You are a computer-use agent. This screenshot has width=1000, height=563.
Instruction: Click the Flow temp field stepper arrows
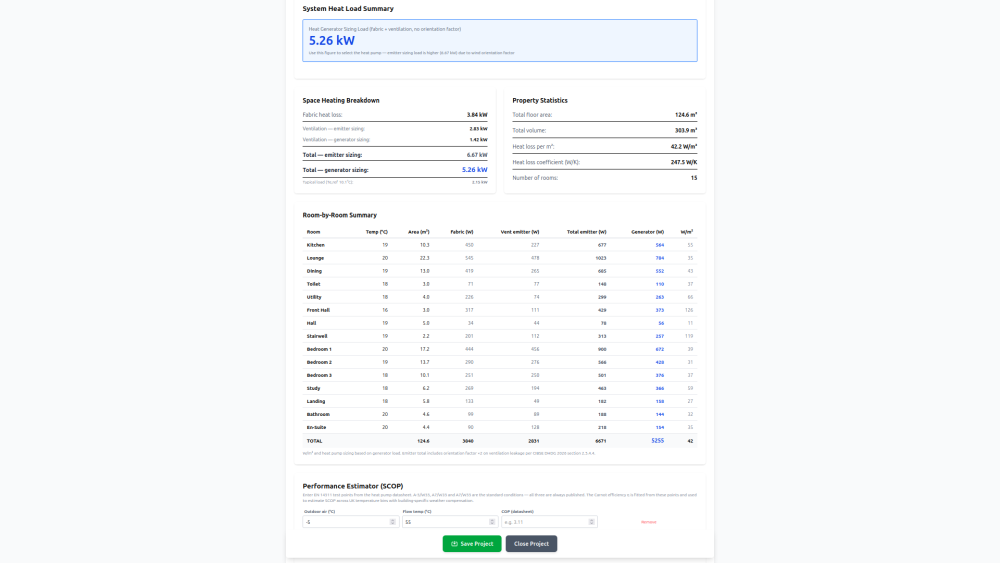click(491, 522)
